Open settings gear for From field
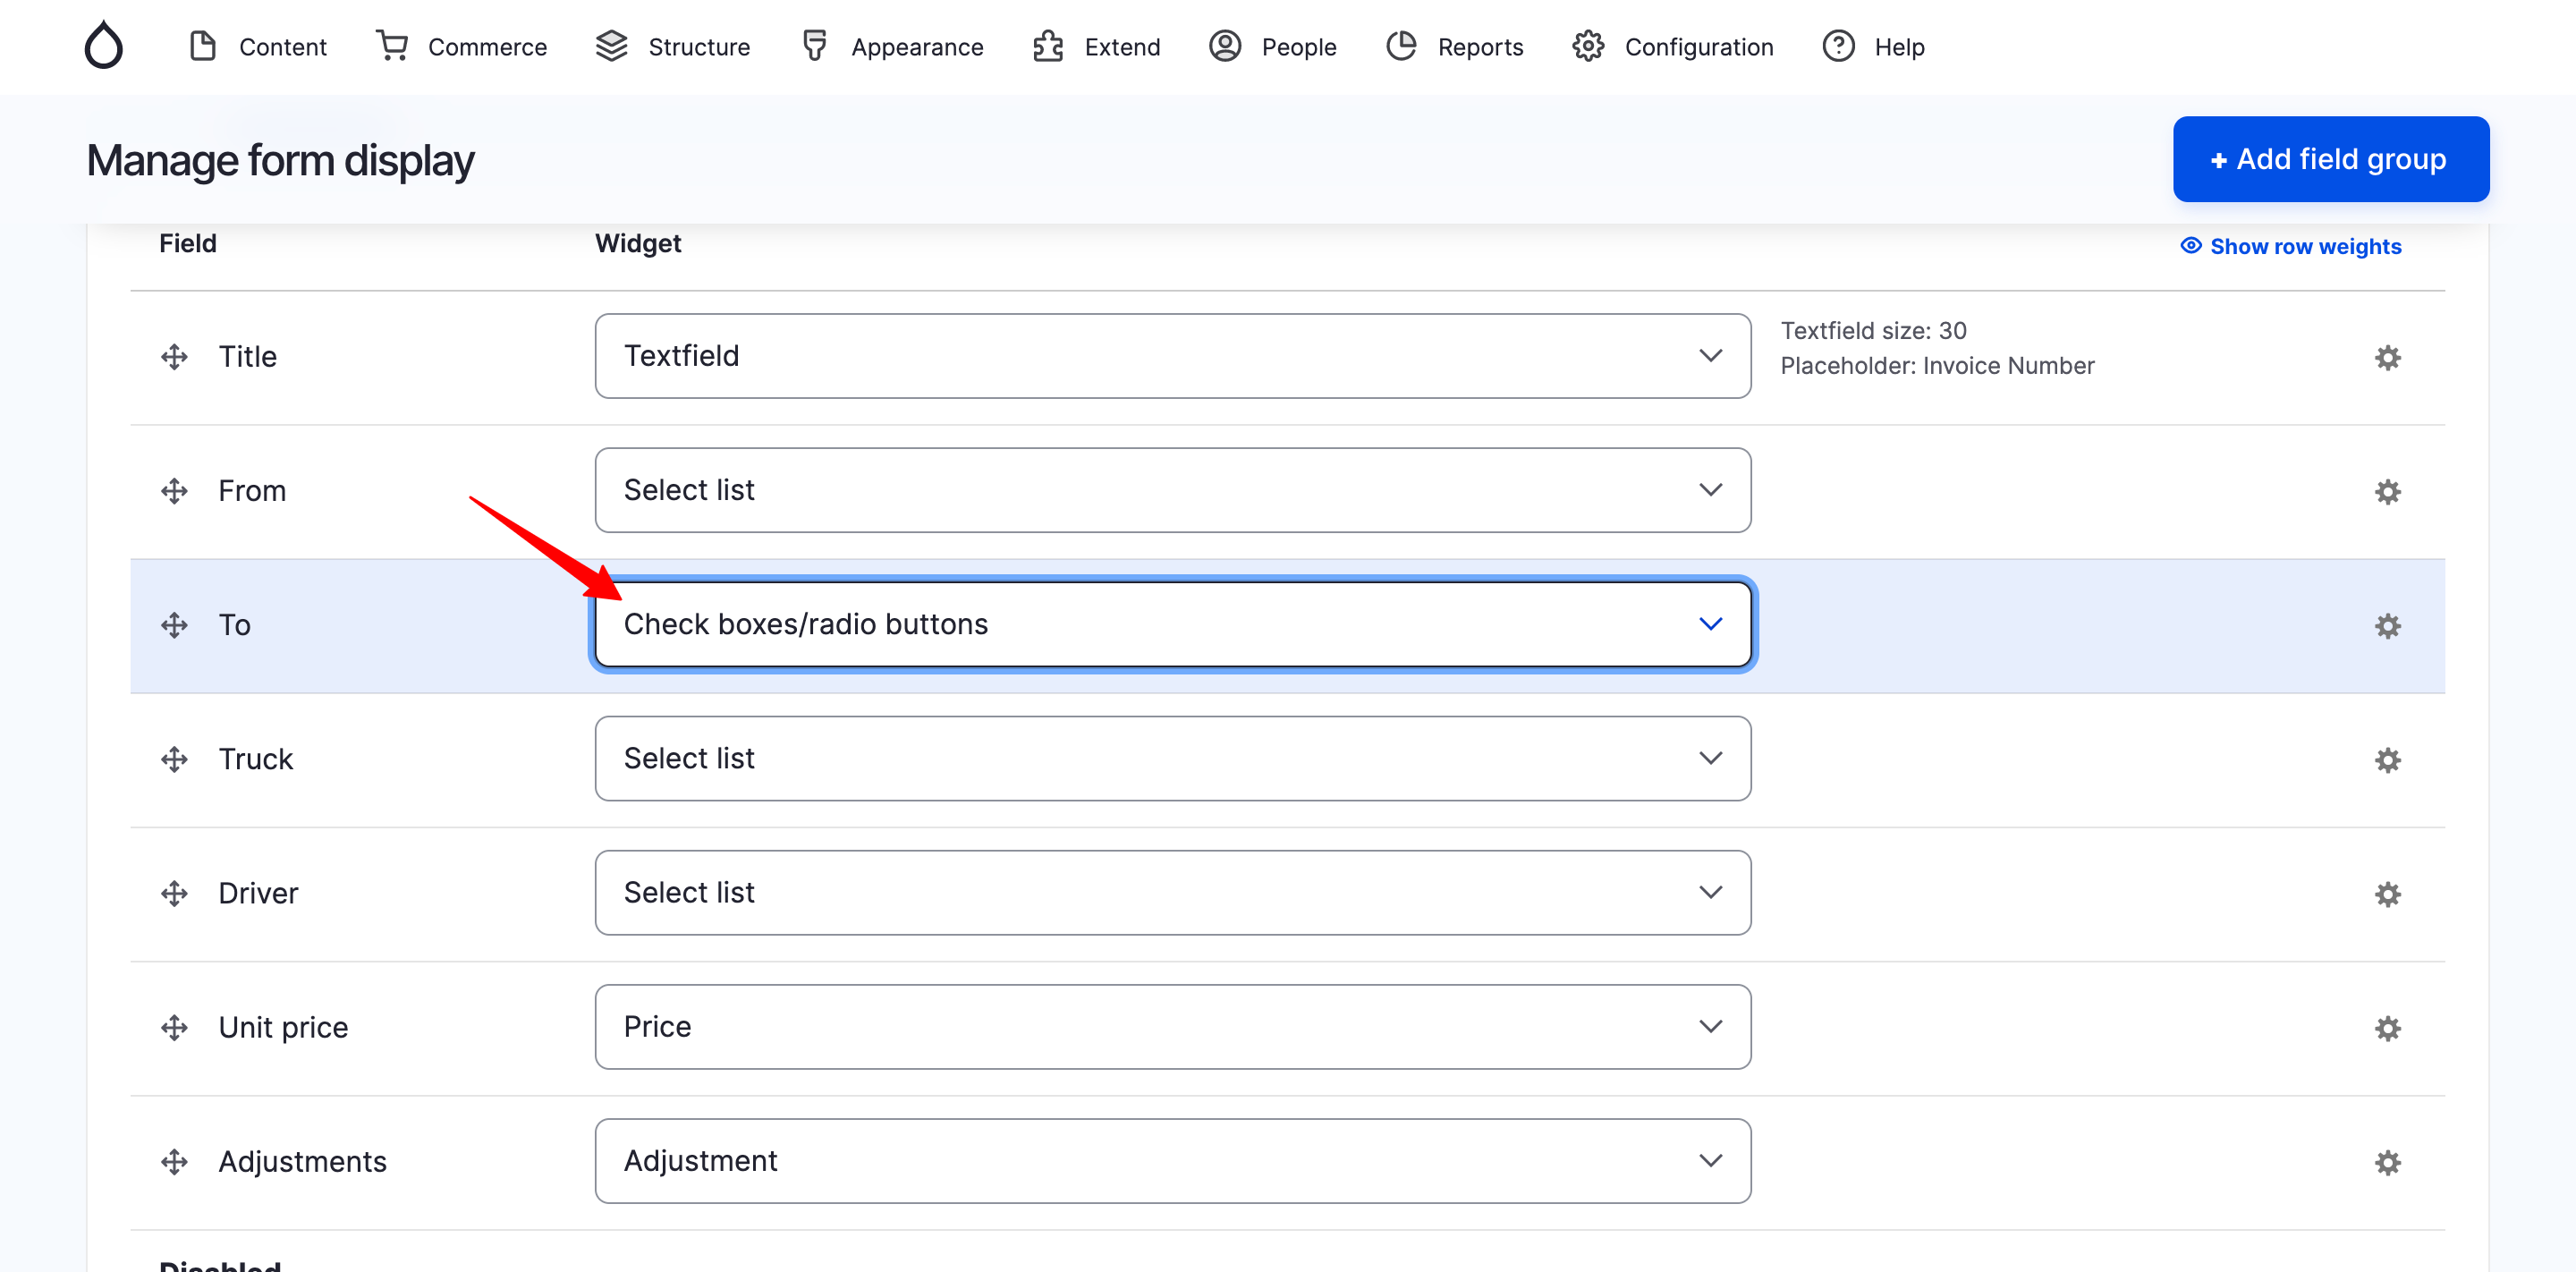The width and height of the screenshot is (2576, 1272). coord(2387,491)
